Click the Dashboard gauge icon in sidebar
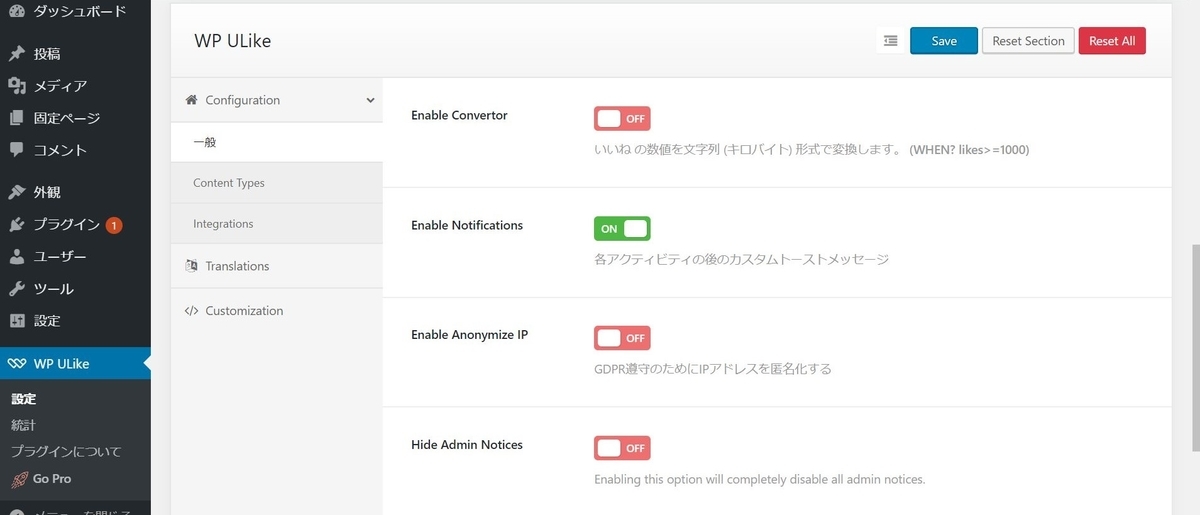Viewport: 1200px width, 515px height. pos(17,12)
